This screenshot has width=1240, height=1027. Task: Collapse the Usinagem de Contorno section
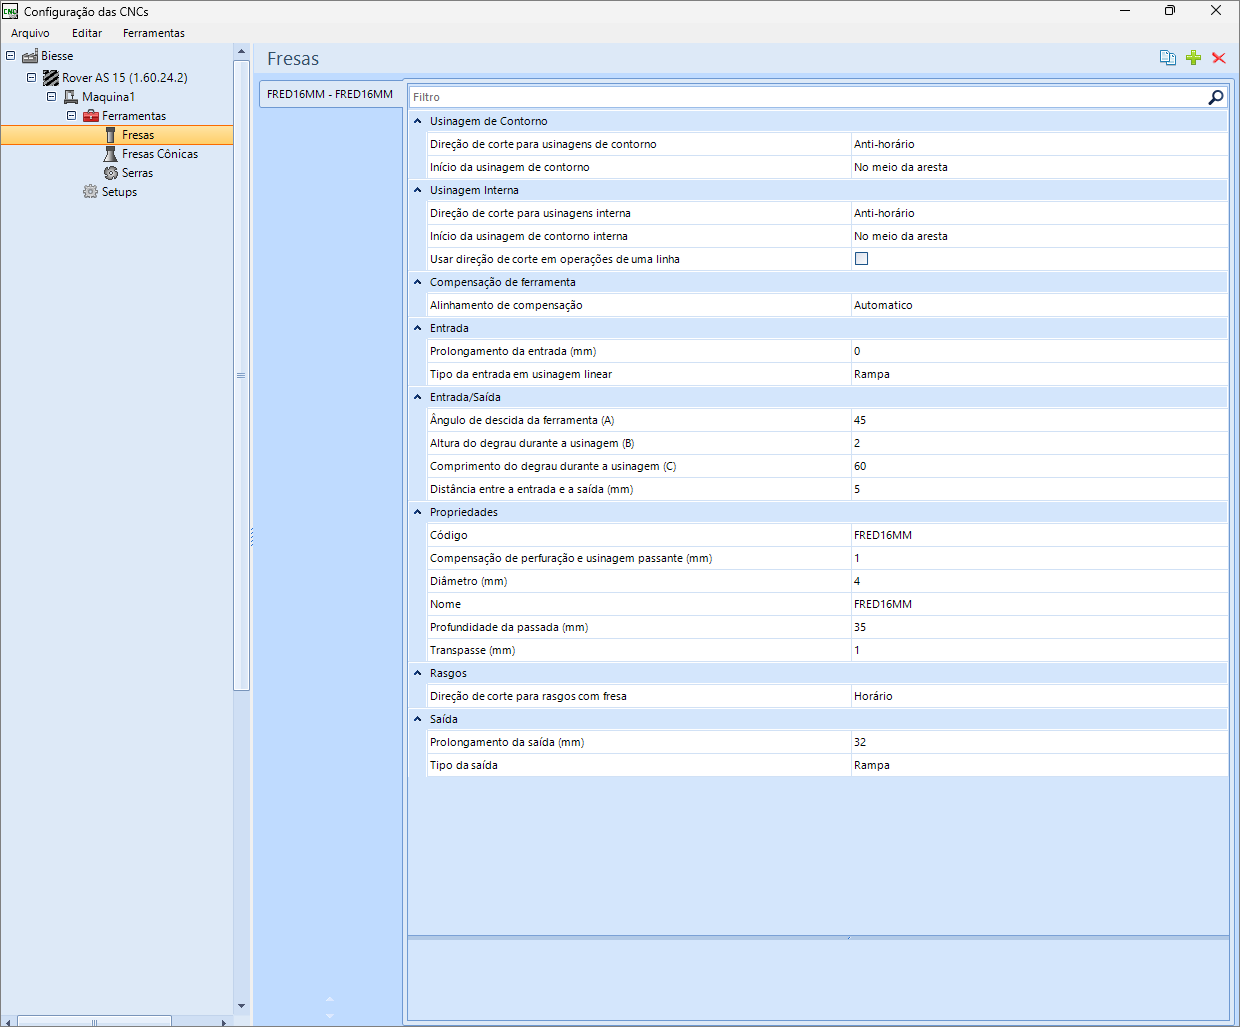coord(418,121)
